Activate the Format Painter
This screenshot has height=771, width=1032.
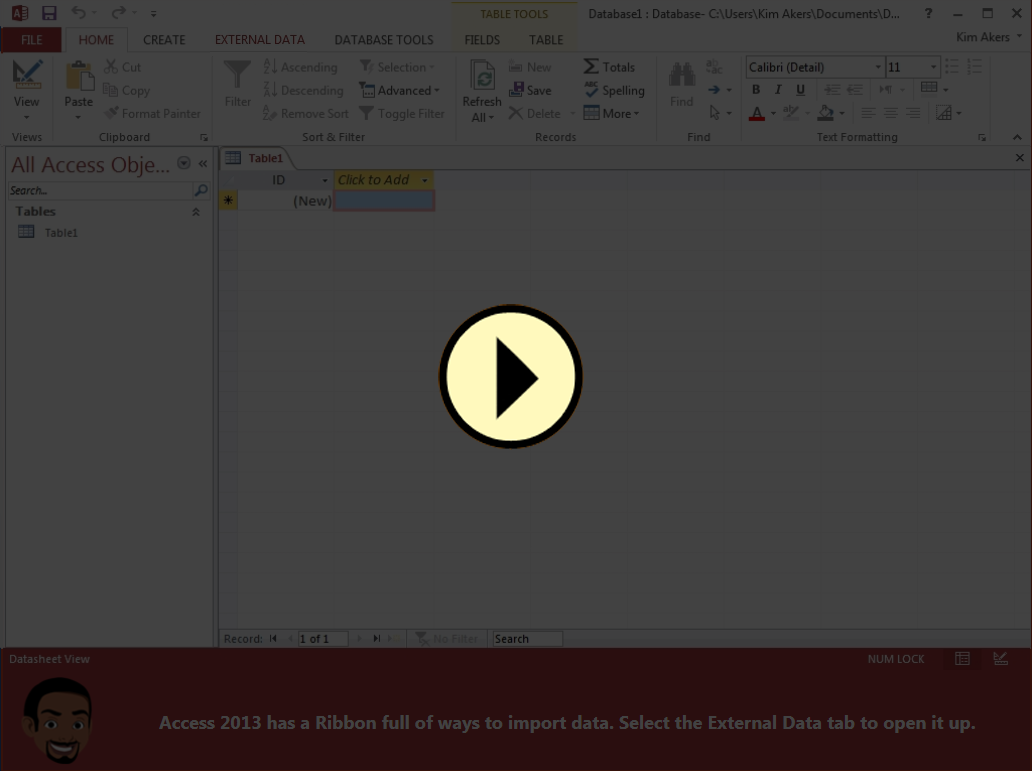pyautogui.click(x=152, y=113)
